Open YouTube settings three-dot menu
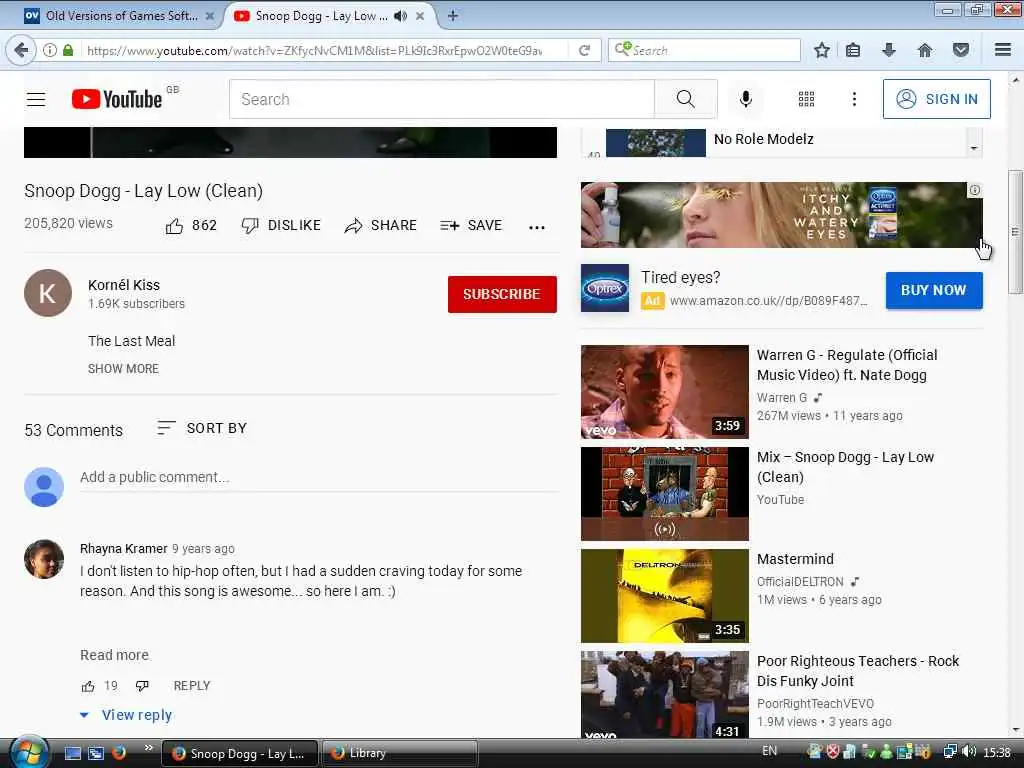 point(854,99)
